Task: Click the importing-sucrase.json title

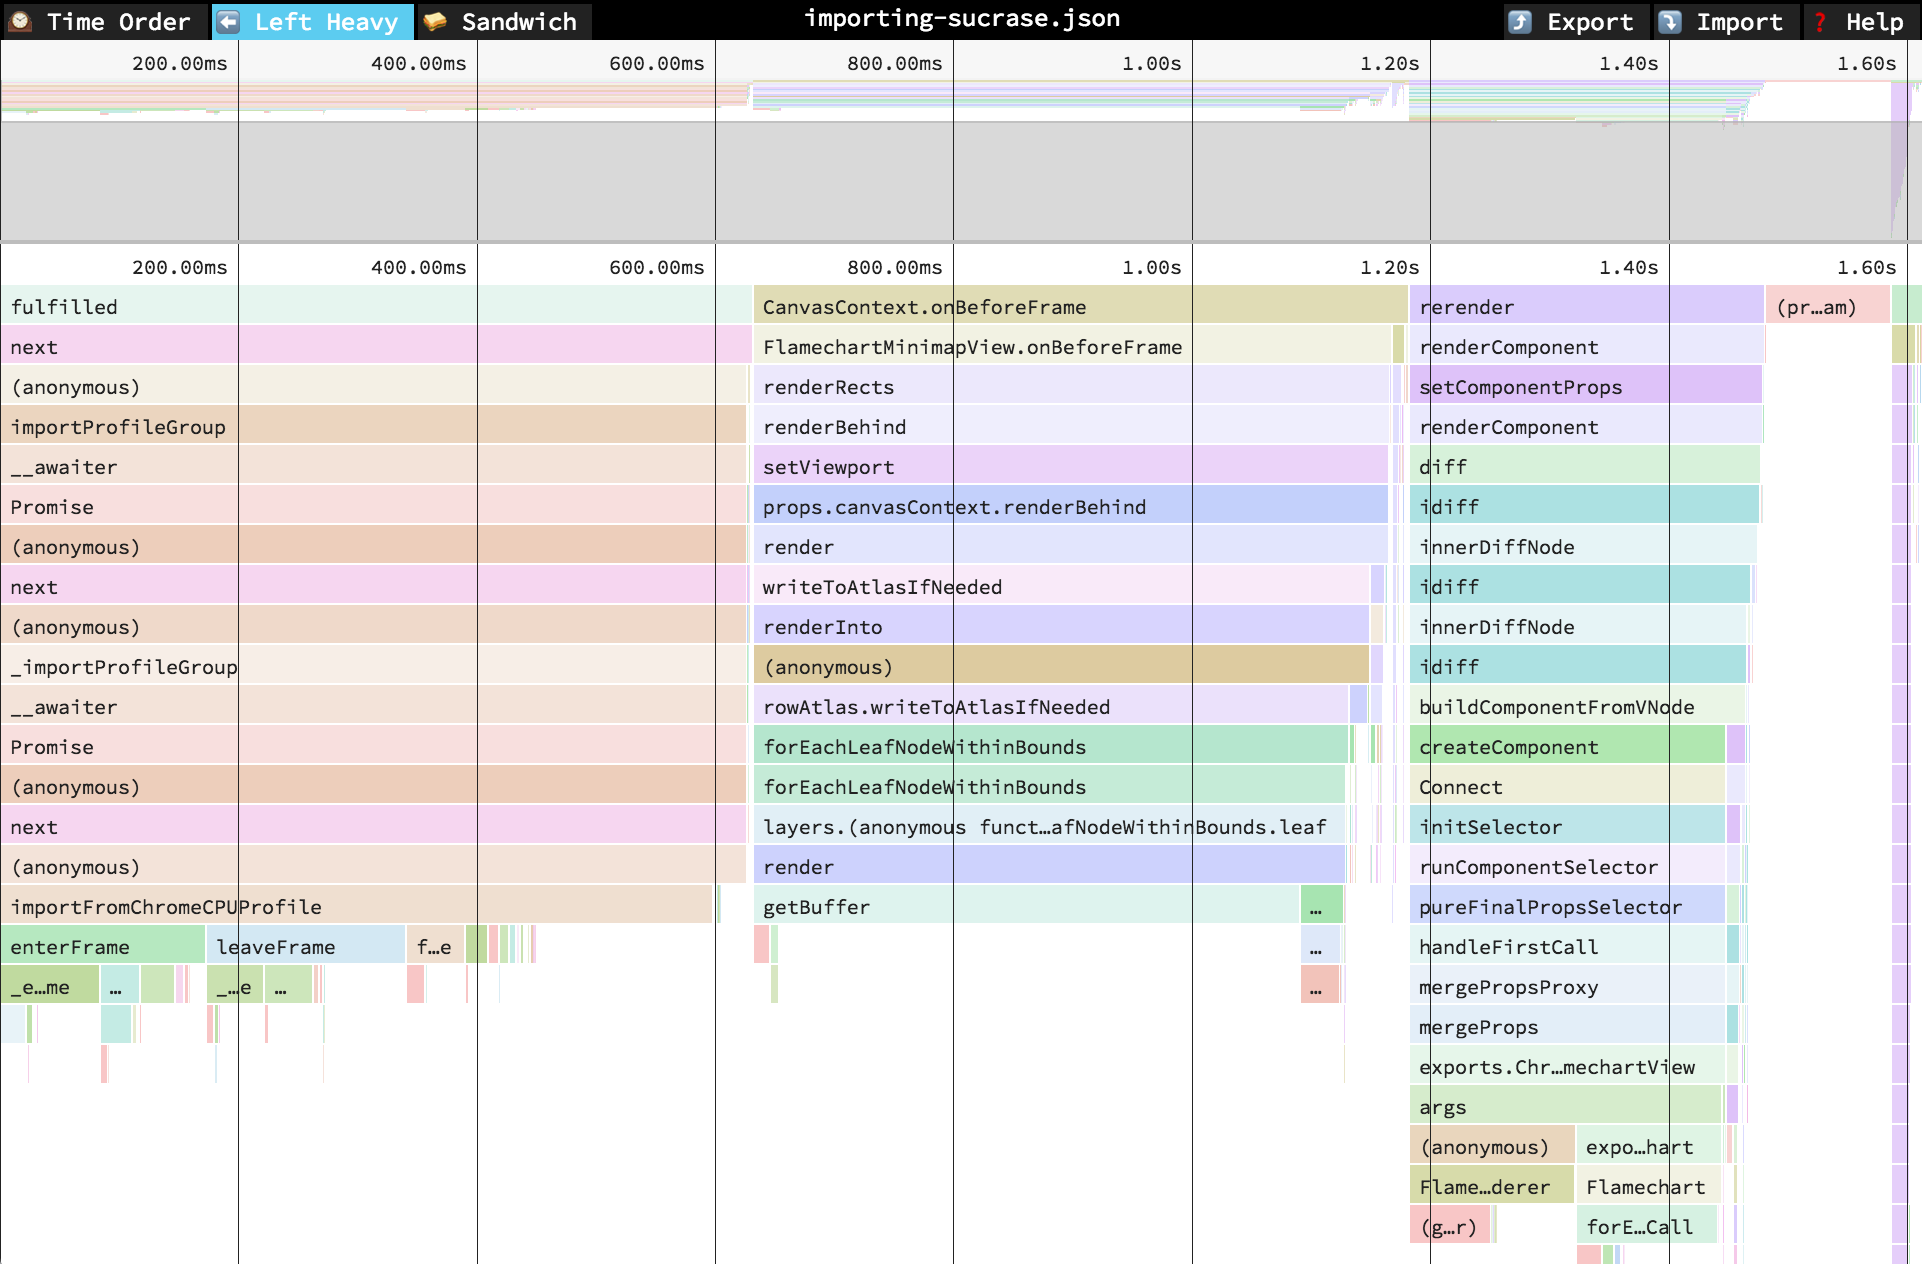Action: click(x=962, y=18)
